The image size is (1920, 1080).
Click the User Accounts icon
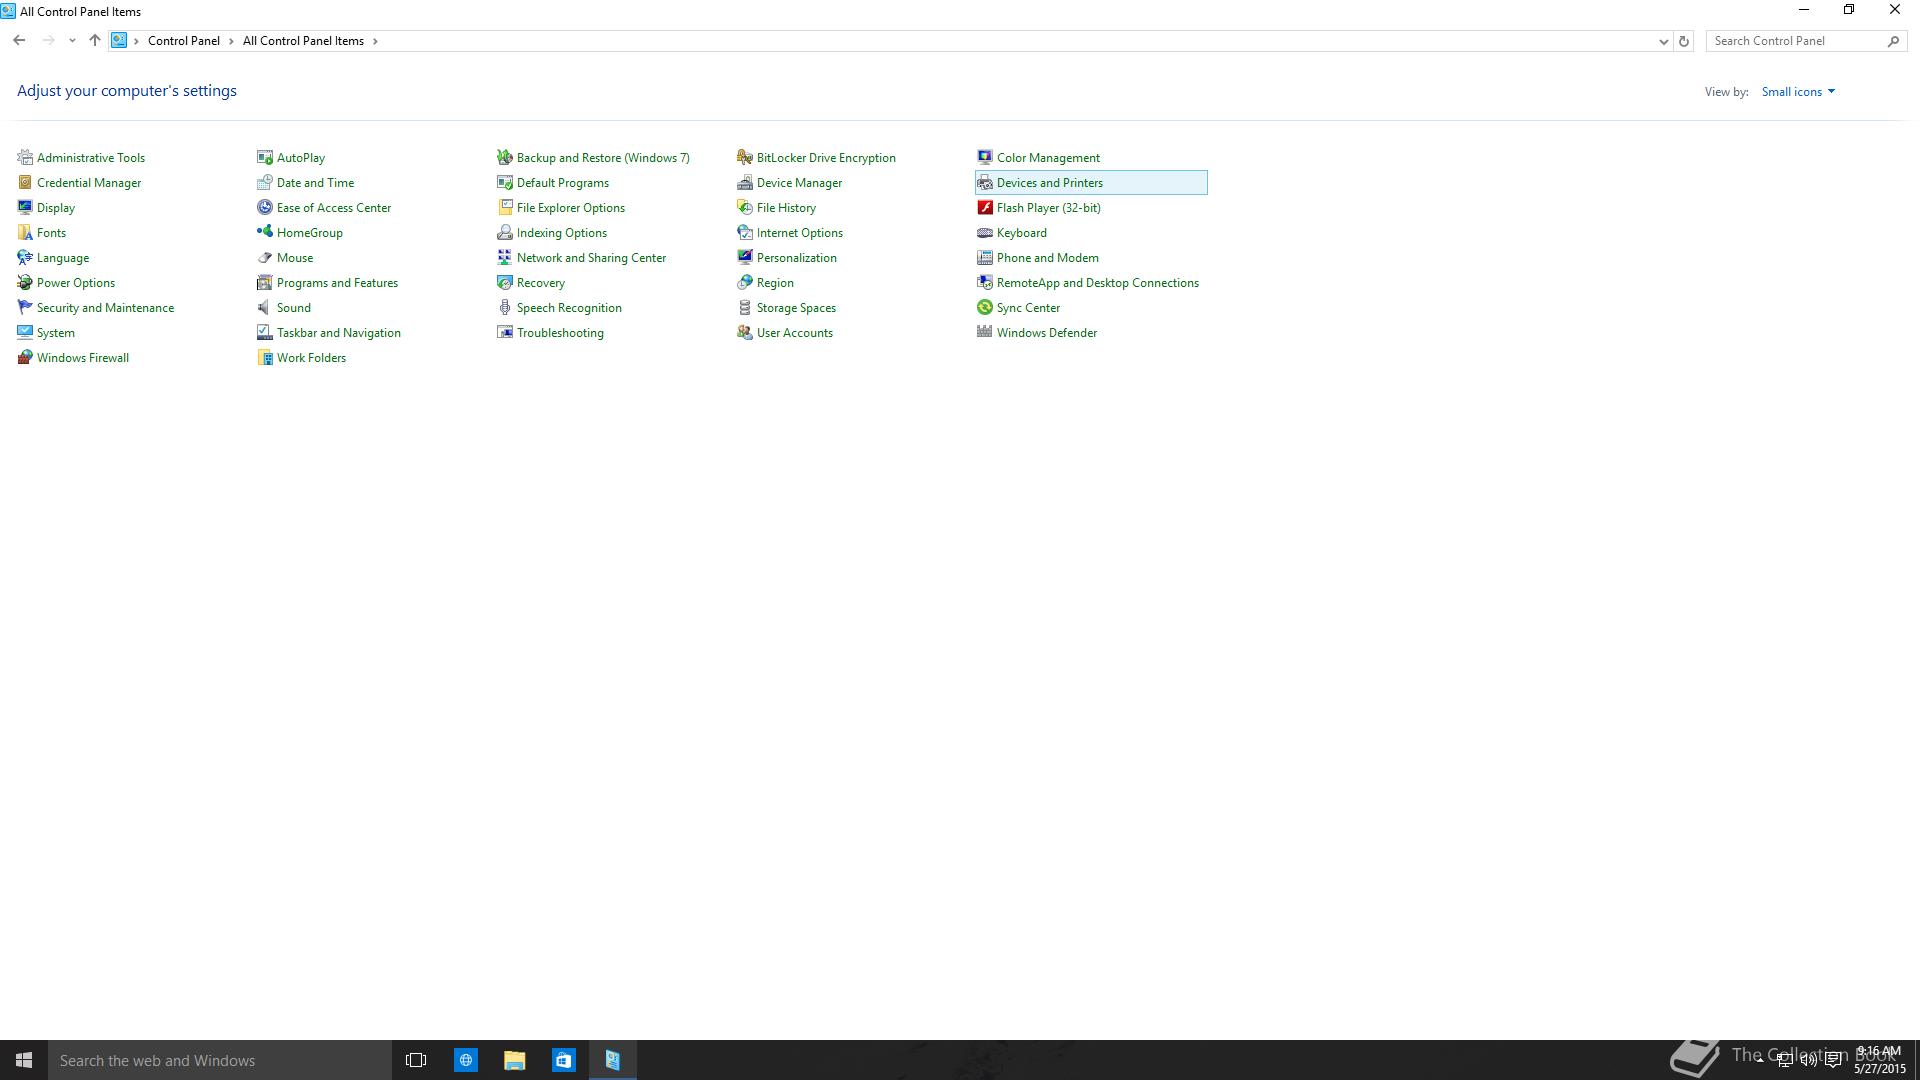tap(745, 332)
